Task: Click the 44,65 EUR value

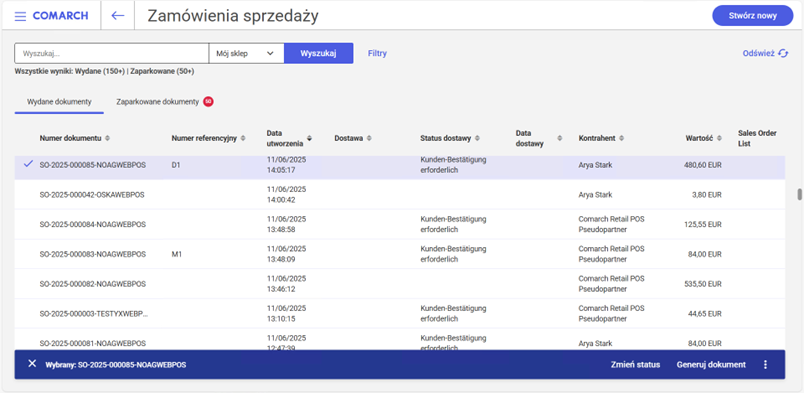Action: pyautogui.click(x=705, y=314)
